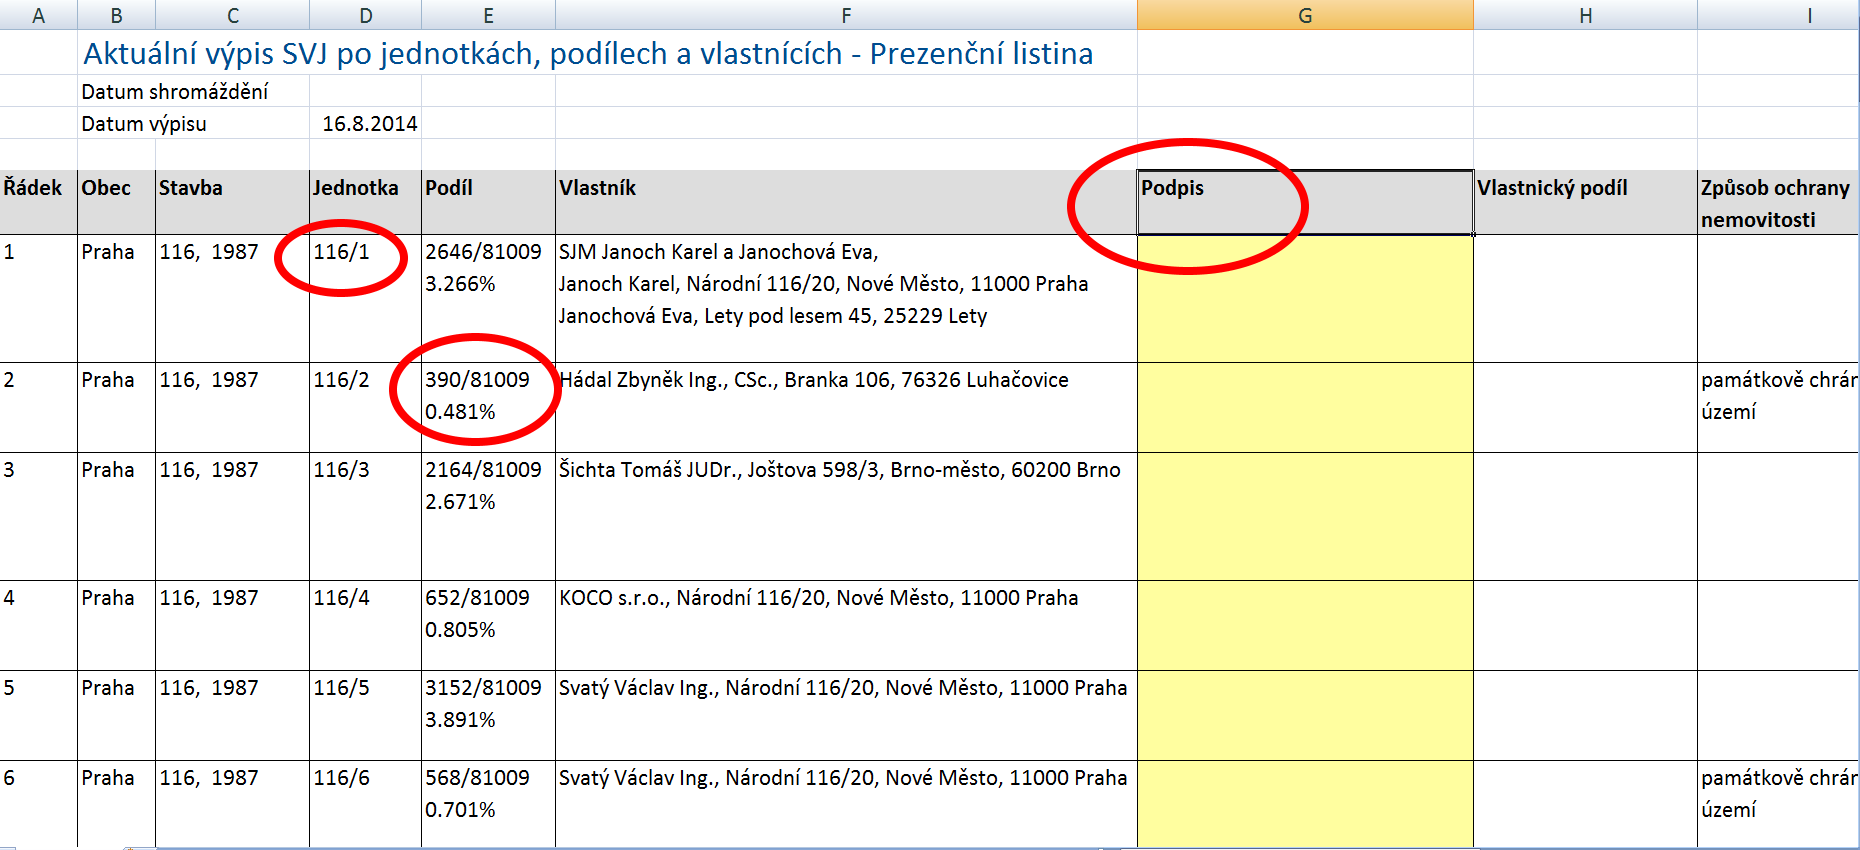Select column H header

tap(1585, 15)
